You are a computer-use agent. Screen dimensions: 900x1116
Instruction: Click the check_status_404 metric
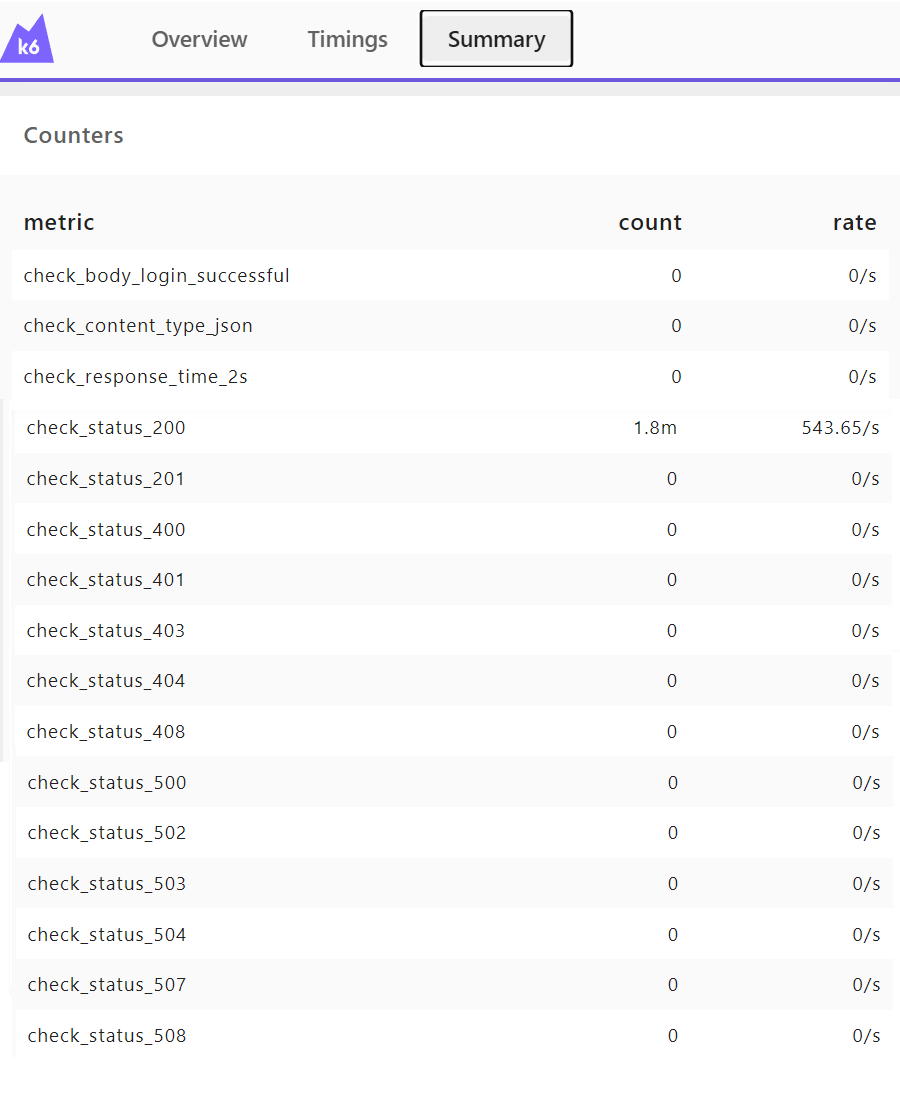click(105, 681)
